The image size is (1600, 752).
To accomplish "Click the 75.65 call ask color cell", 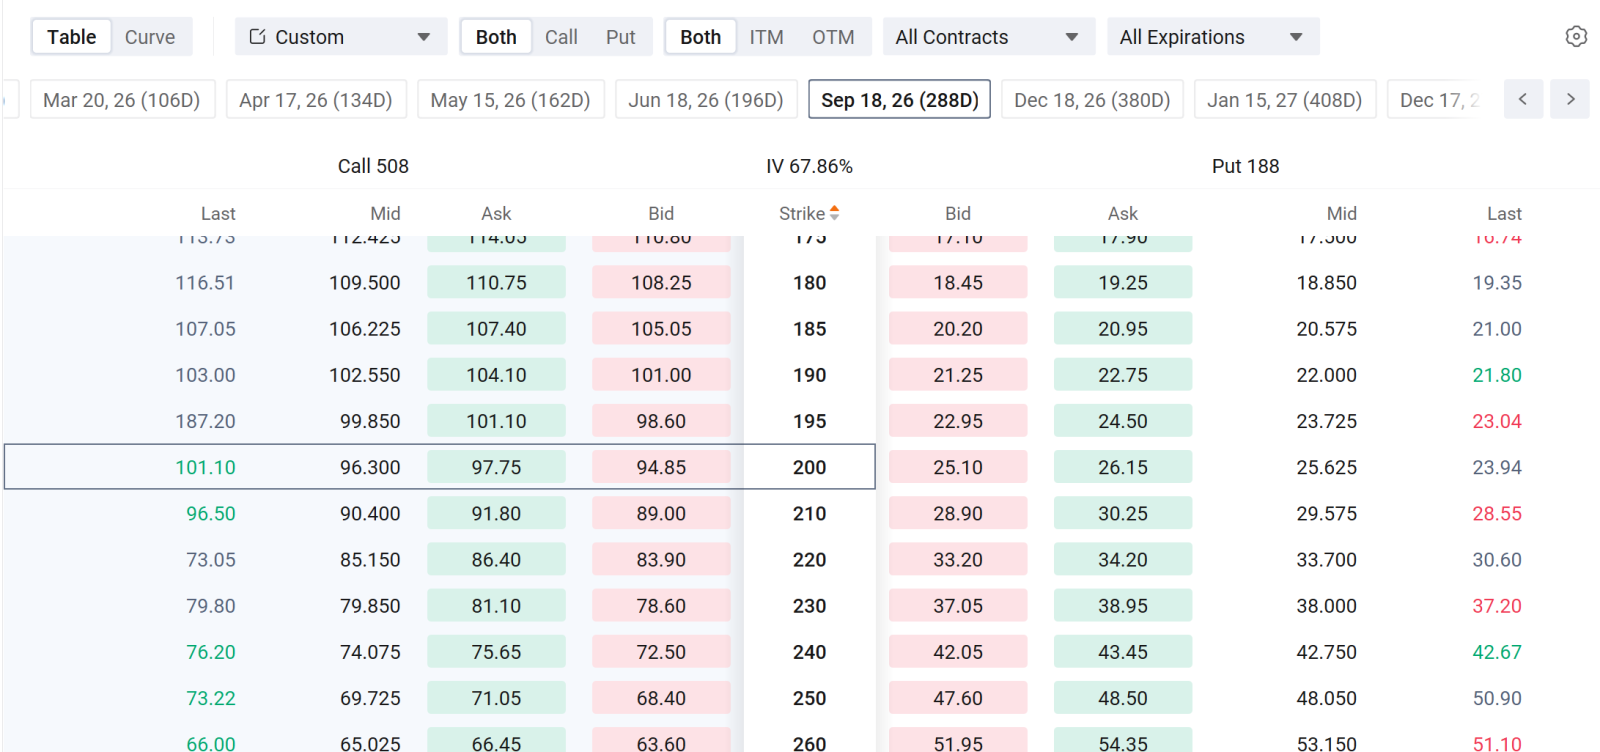I will [x=496, y=652].
